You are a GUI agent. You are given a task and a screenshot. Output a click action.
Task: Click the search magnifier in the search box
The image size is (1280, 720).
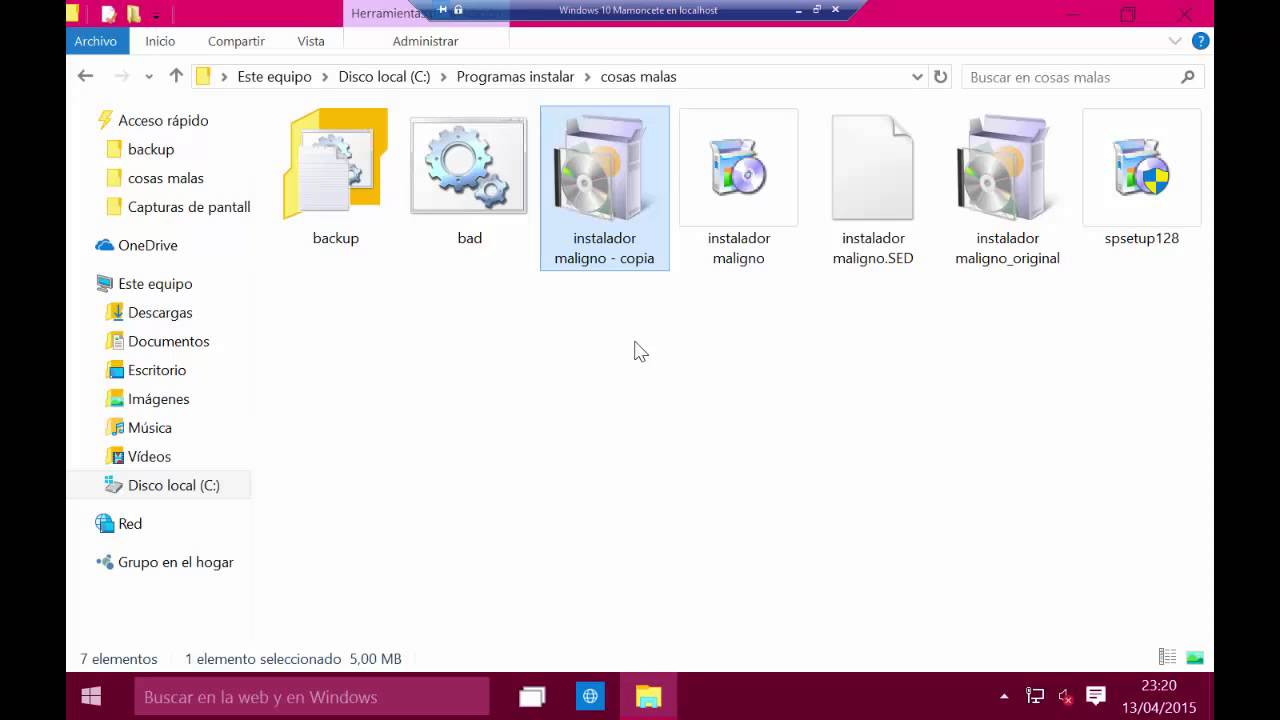[1188, 76]
